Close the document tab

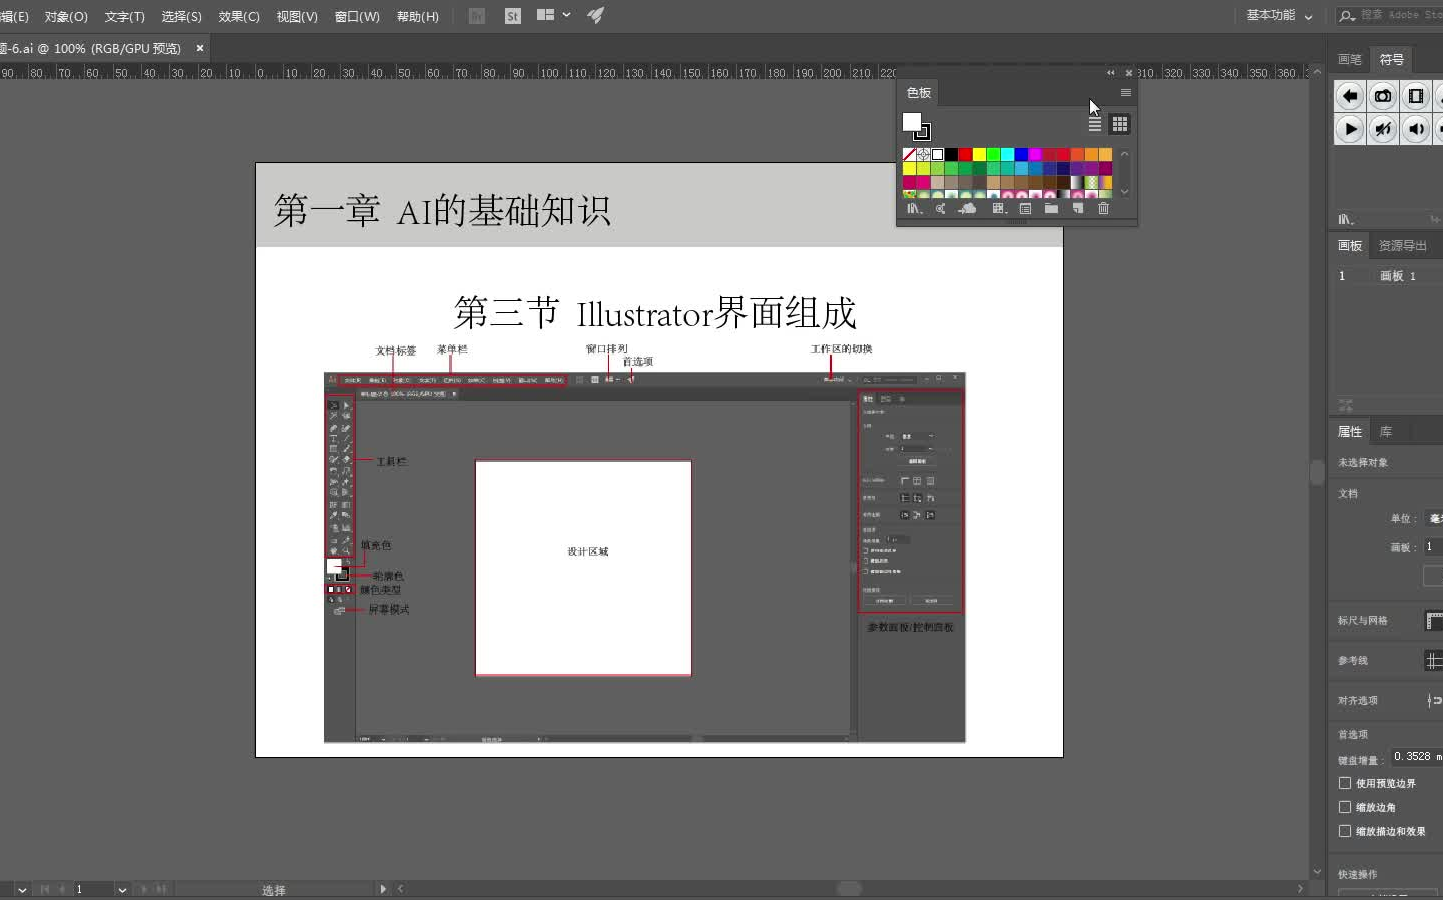pyautogui.click(x=200, y=47)
